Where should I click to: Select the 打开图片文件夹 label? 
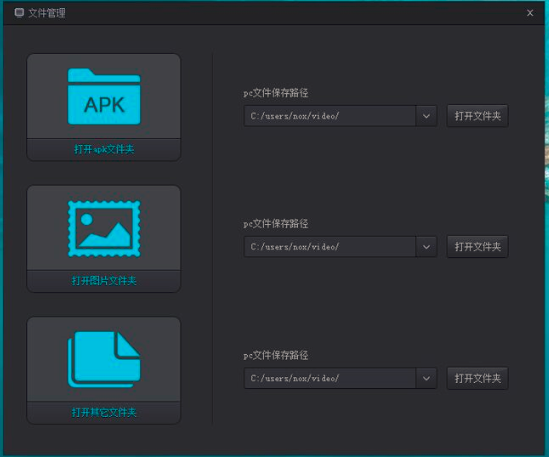[104, 281]
